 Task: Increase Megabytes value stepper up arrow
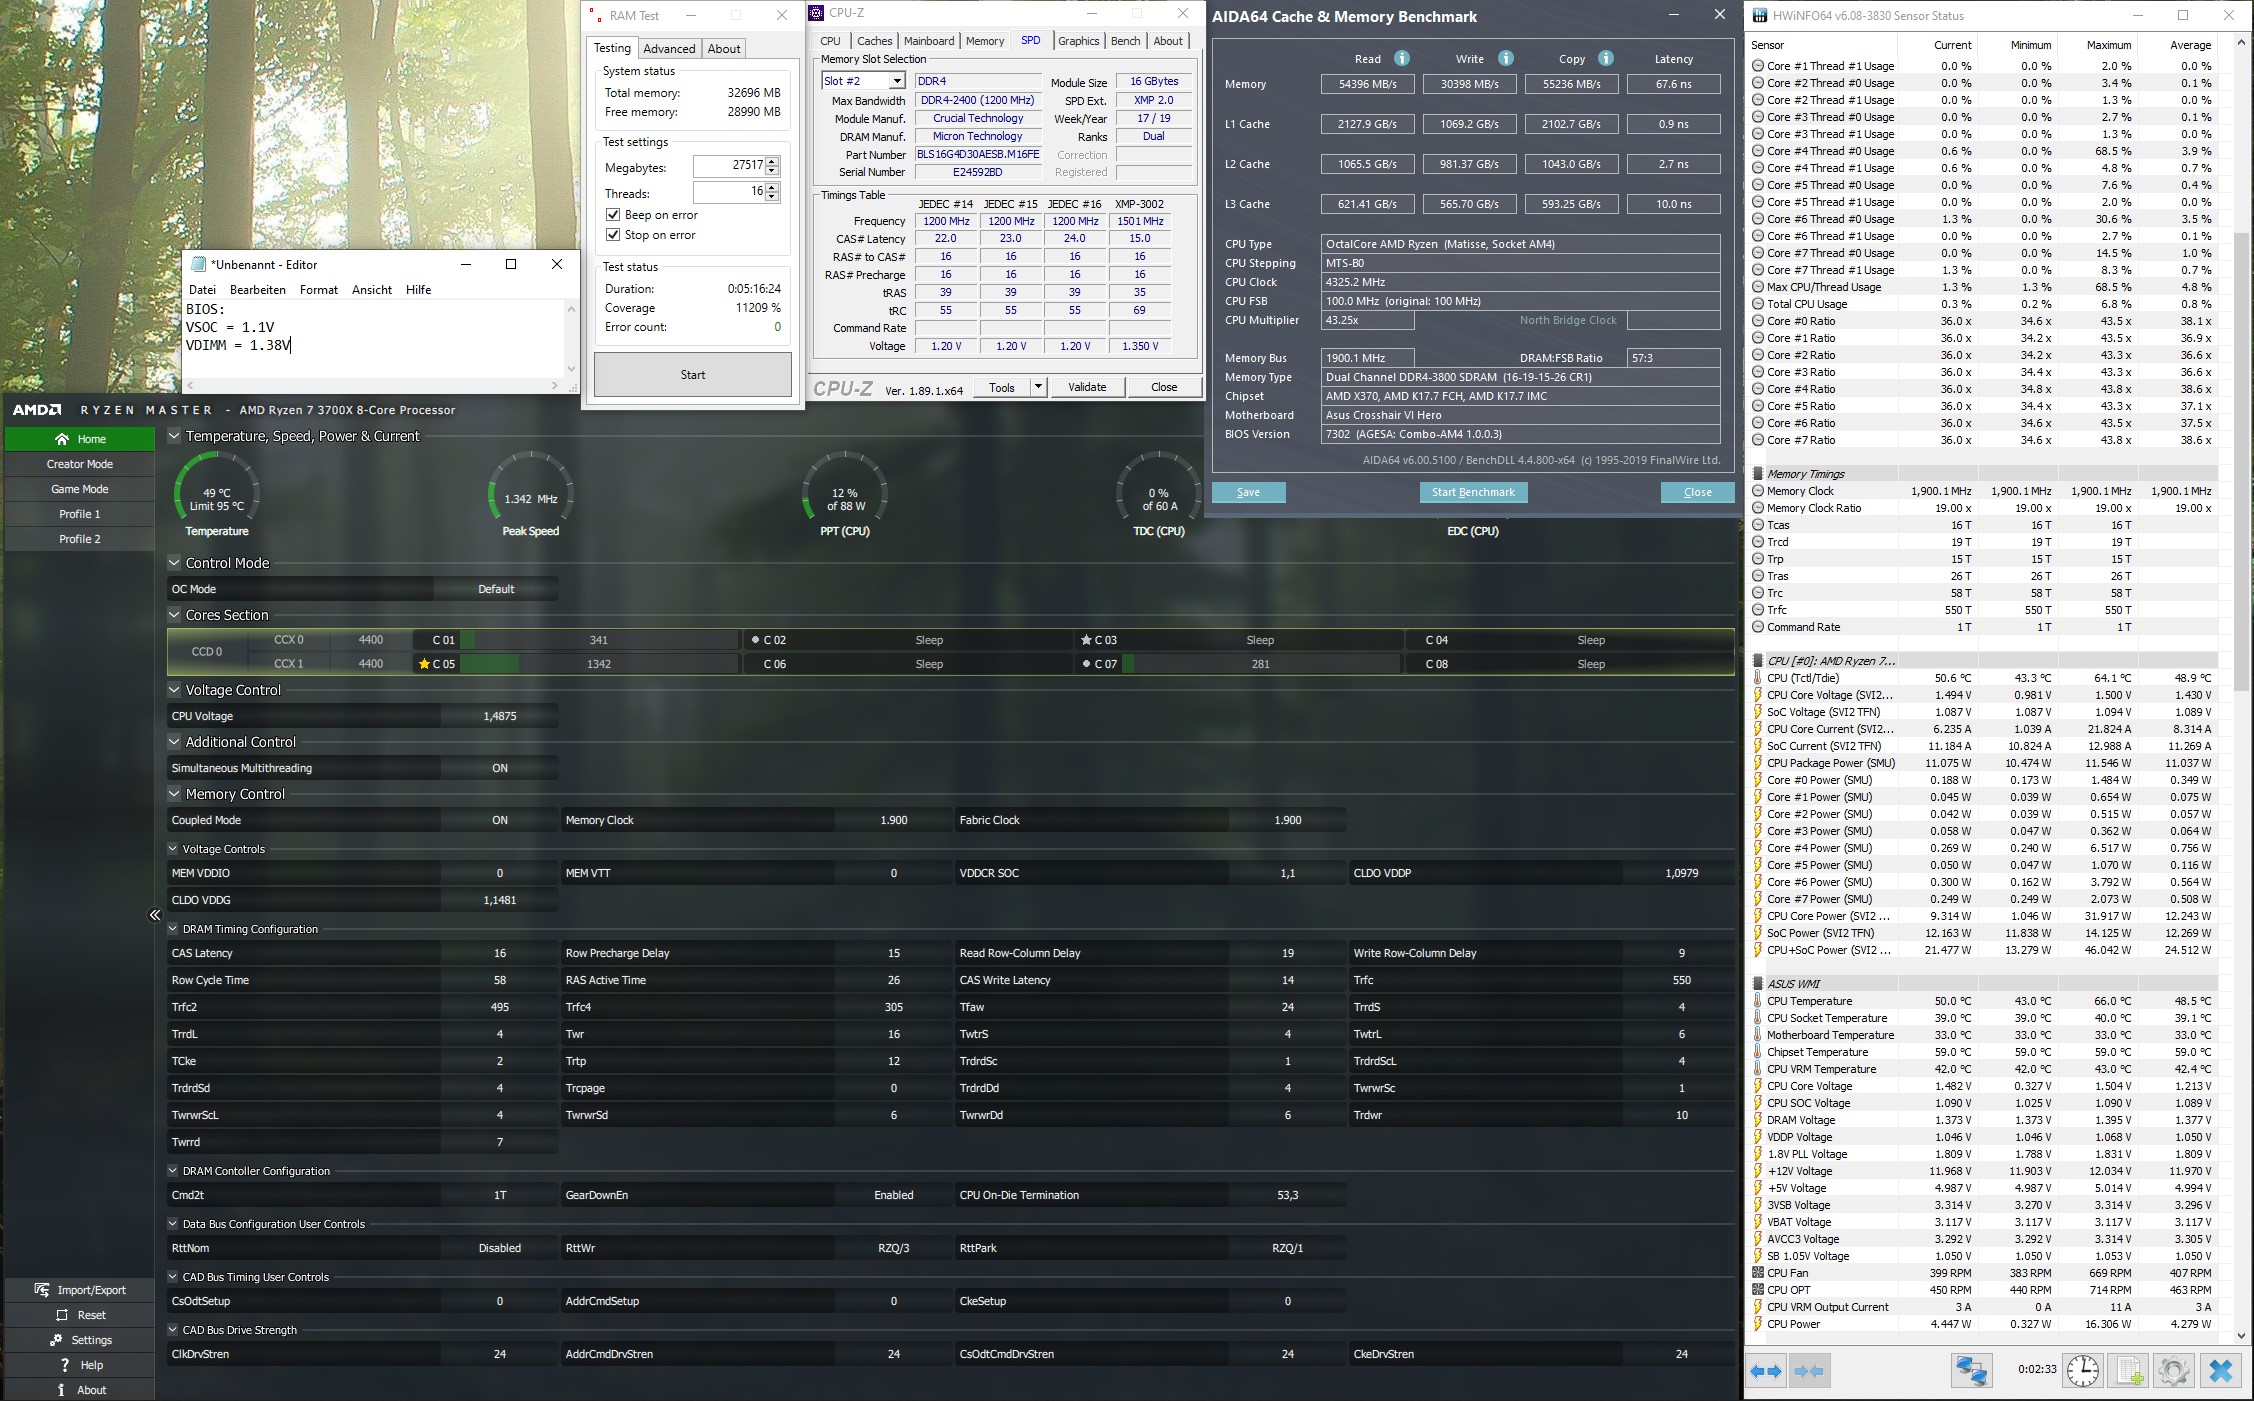pyautogui.click(x=772, y=161)
